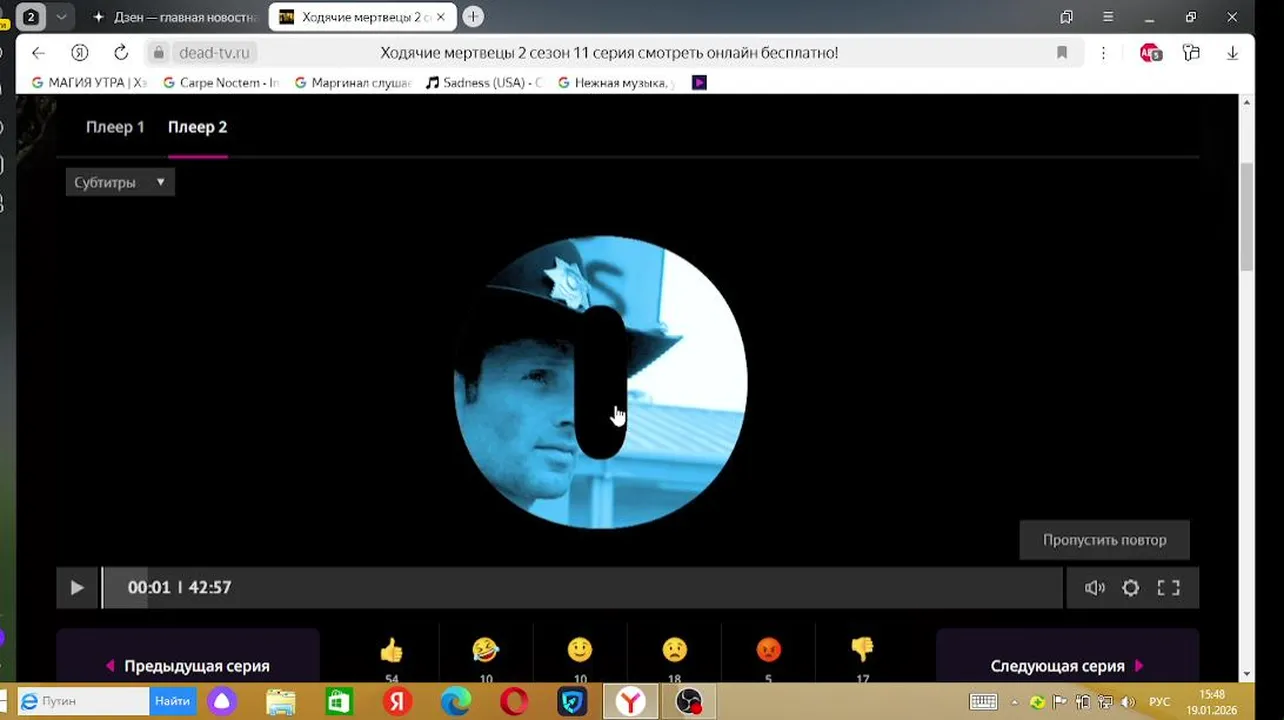Open the extensions icon next to downloads
This screenshot has width=1284, height=720.
[x=1191, y=53]
